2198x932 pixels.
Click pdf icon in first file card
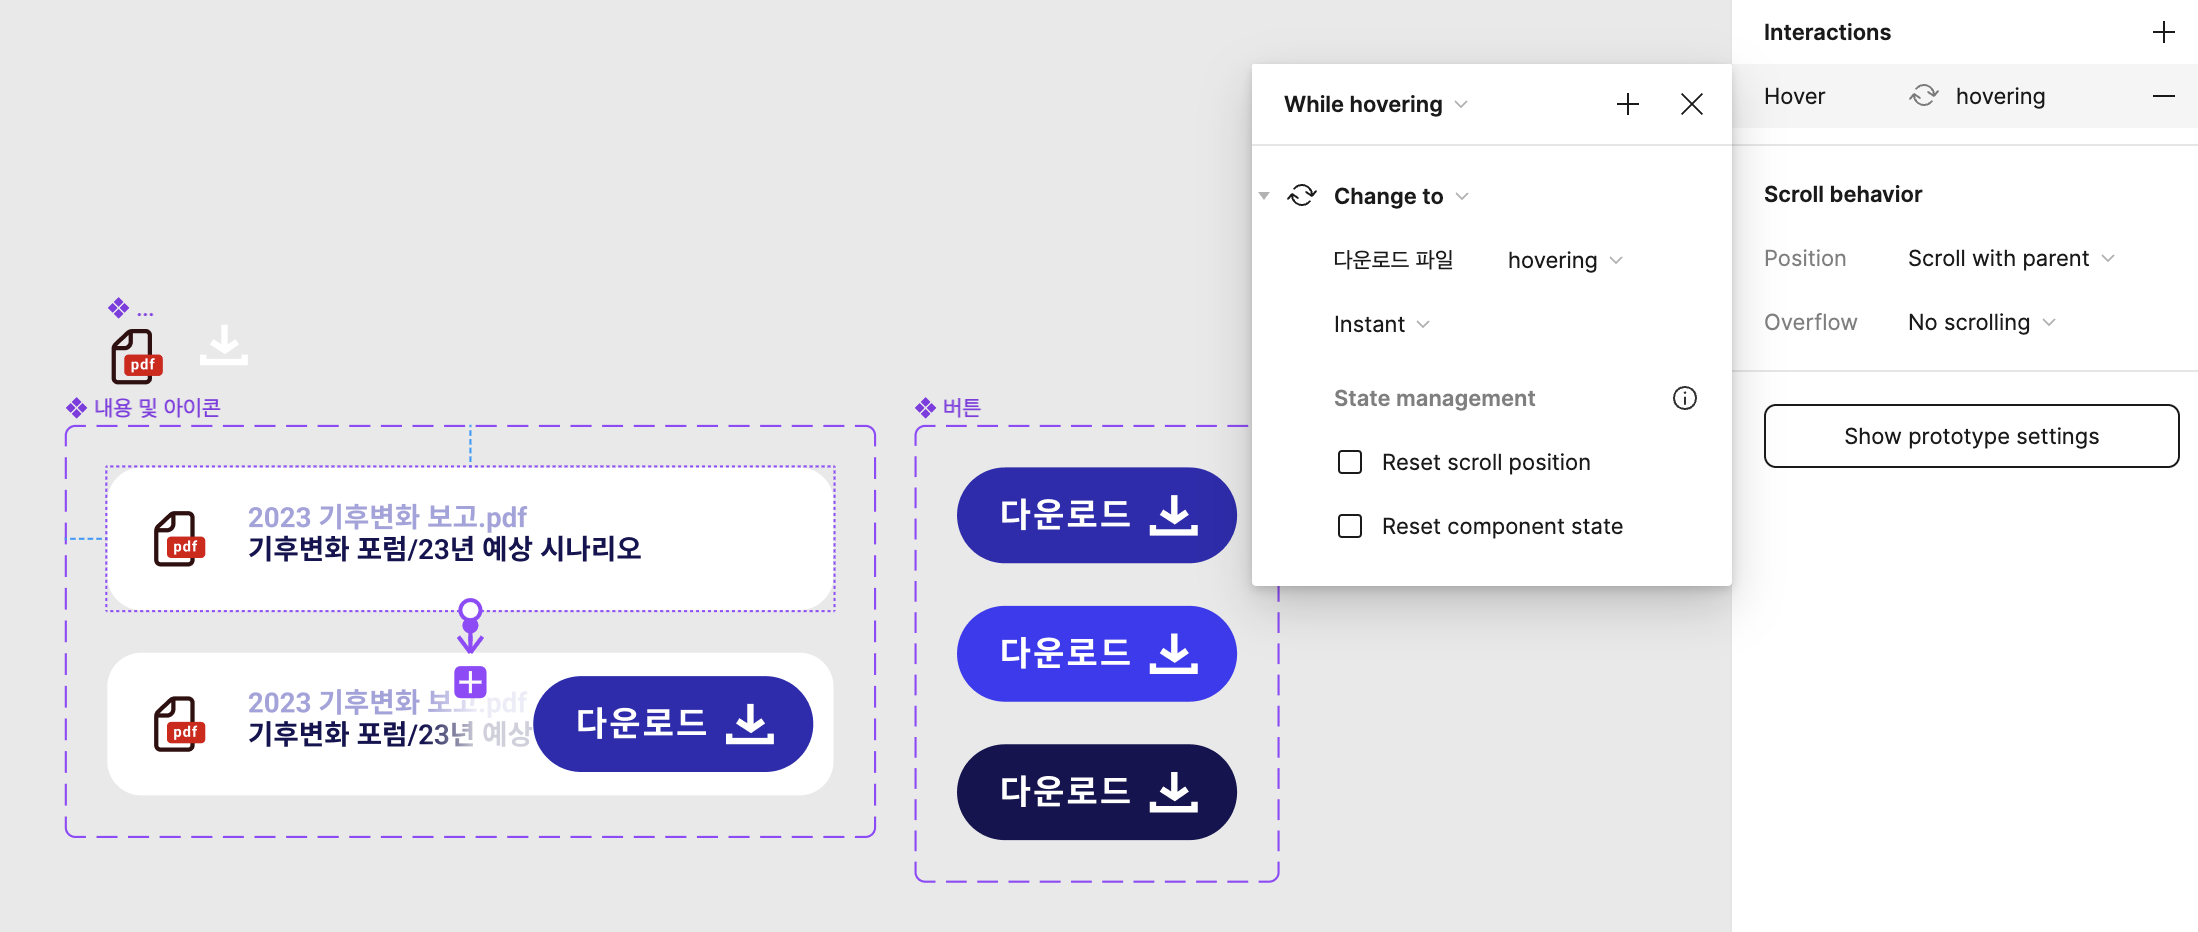coord(179,539)
